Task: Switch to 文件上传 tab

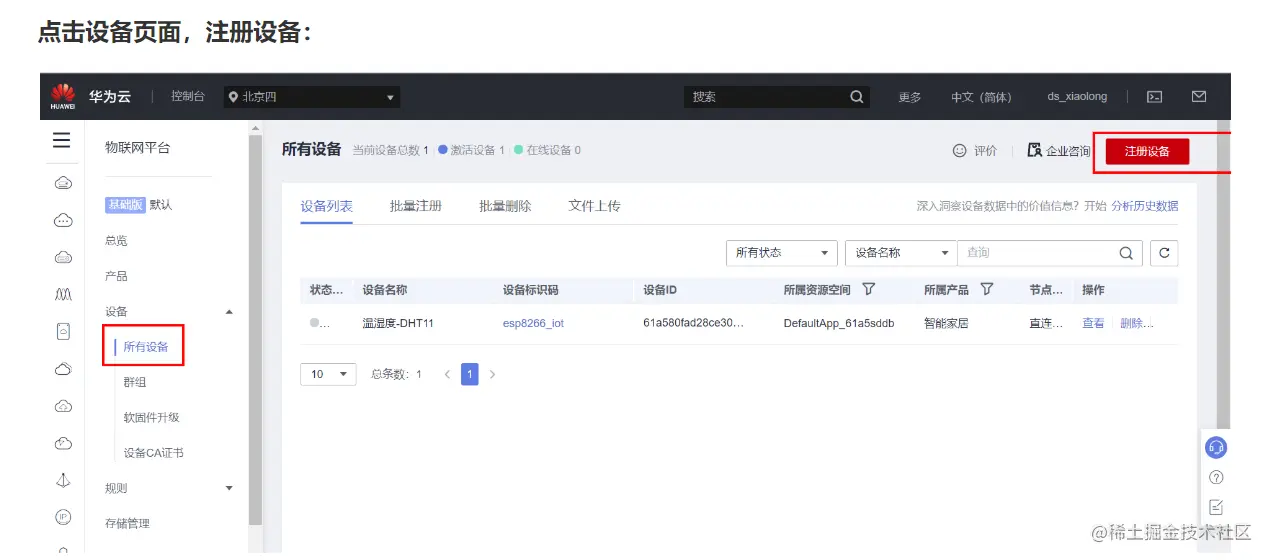Action: (594, 206)
